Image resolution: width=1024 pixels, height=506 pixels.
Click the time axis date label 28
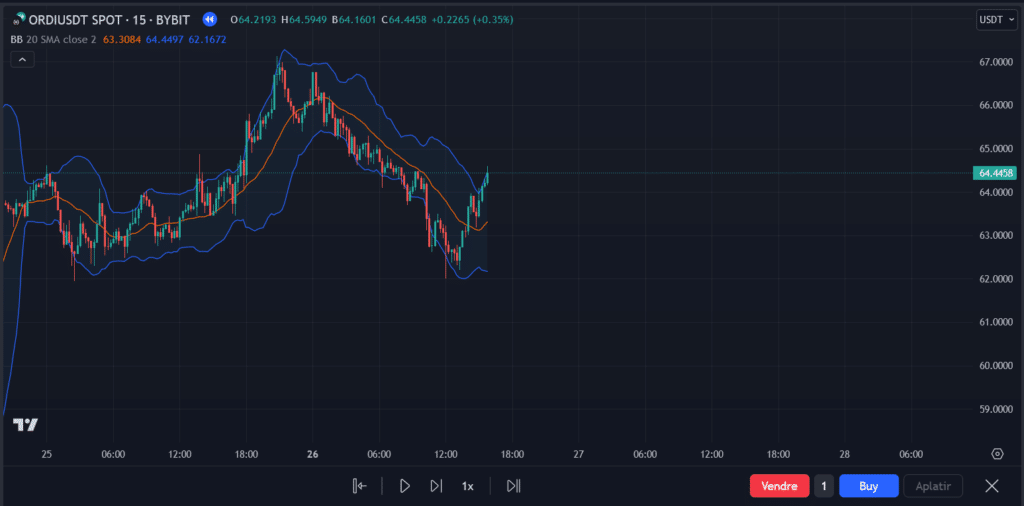click(844, 454)
